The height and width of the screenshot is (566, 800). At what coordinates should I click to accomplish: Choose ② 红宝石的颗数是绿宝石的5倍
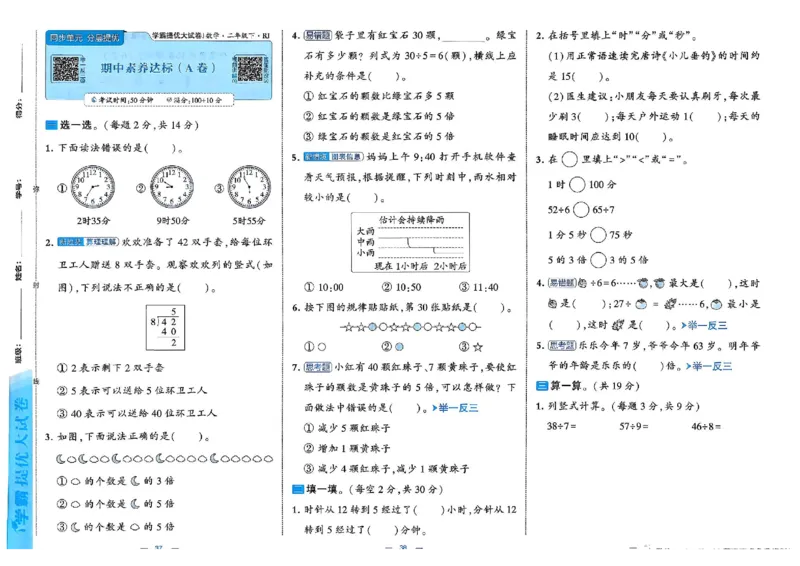pos(379,116)
